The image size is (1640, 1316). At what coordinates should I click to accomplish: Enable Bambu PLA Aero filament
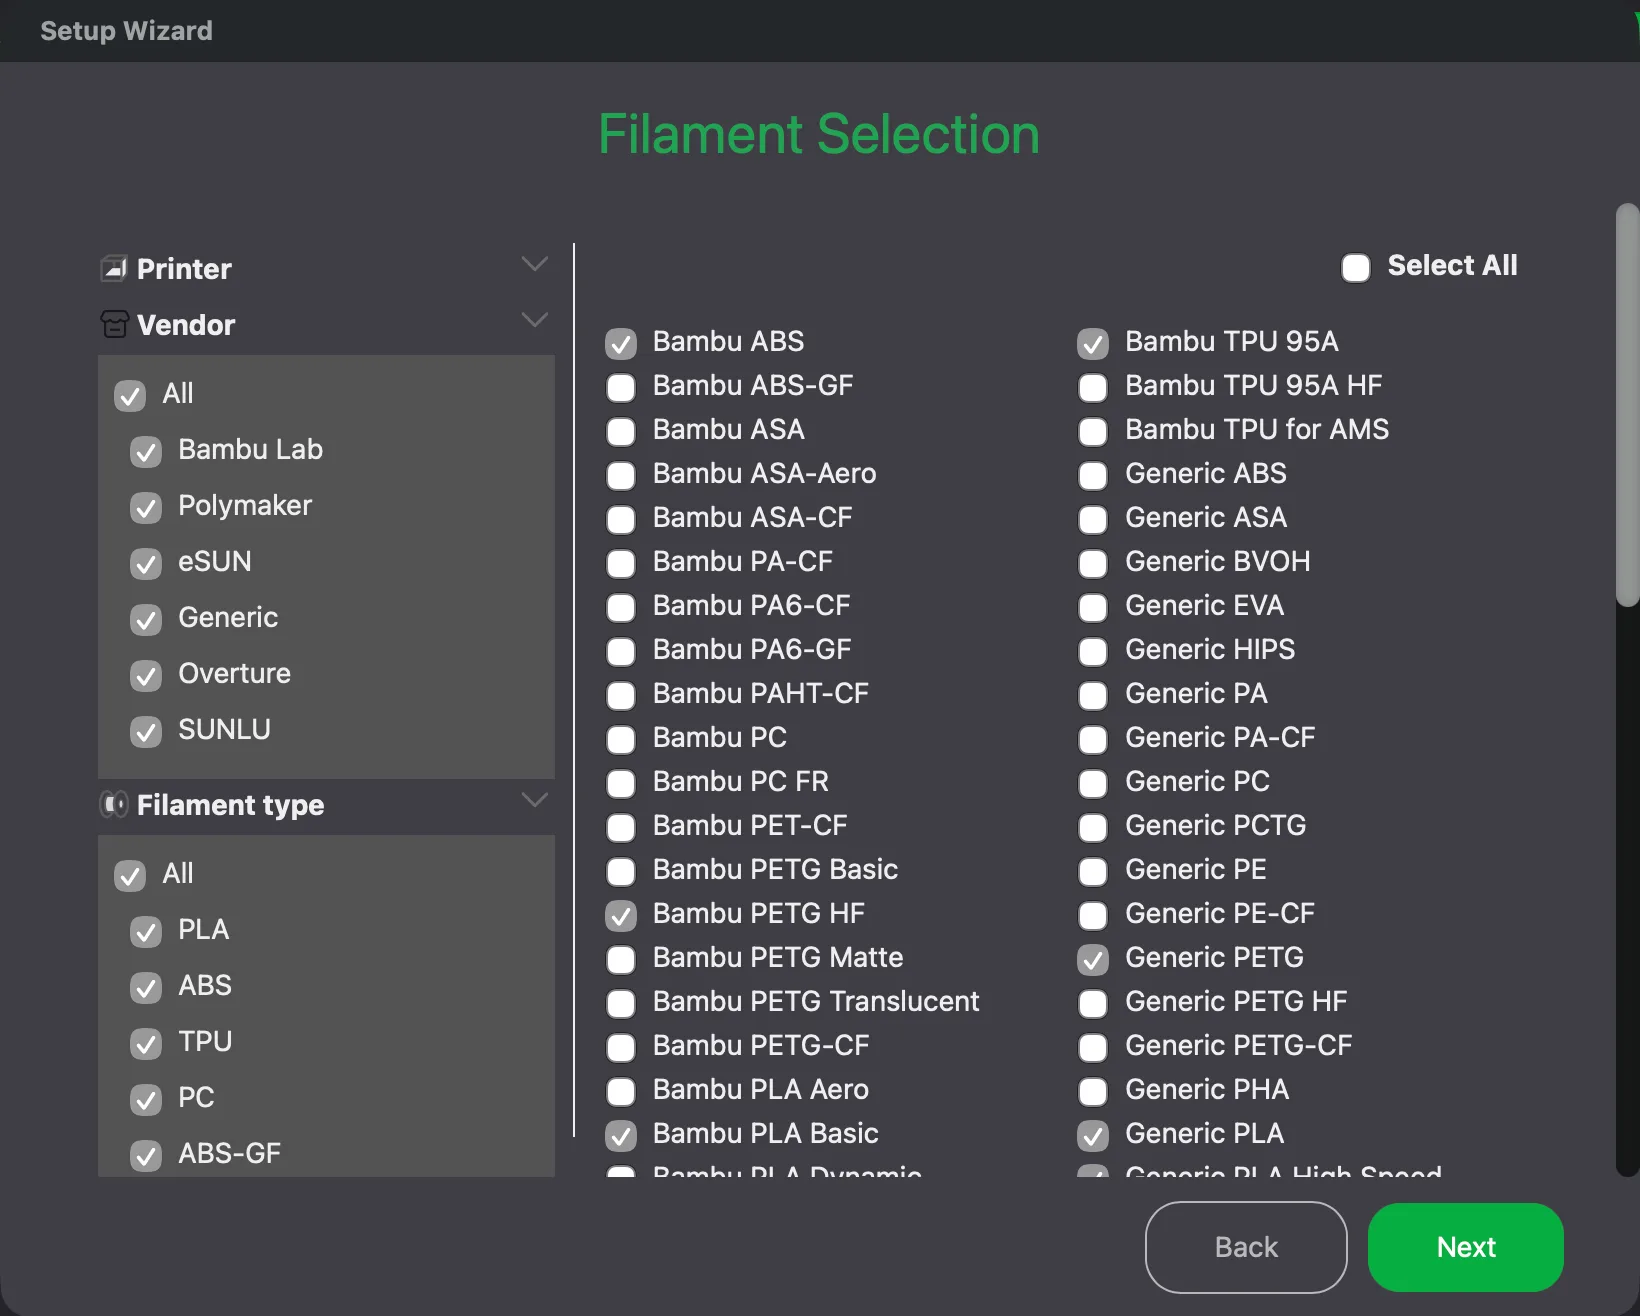[x=621, y=1091]
